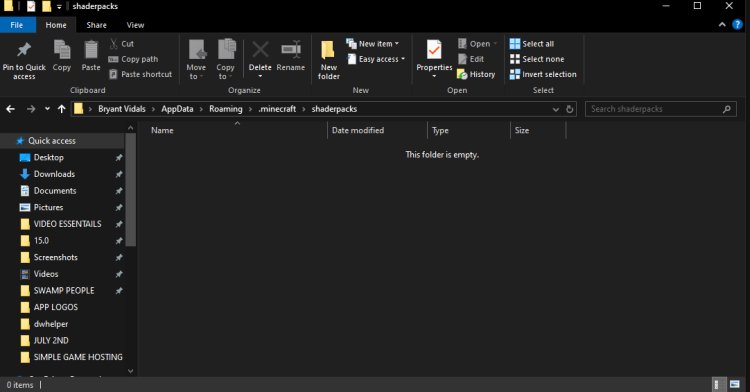This screenshot has width=750, height=392.
Task: Open the Copy to command
Action: pyautogui.click(x=225, y=59)
